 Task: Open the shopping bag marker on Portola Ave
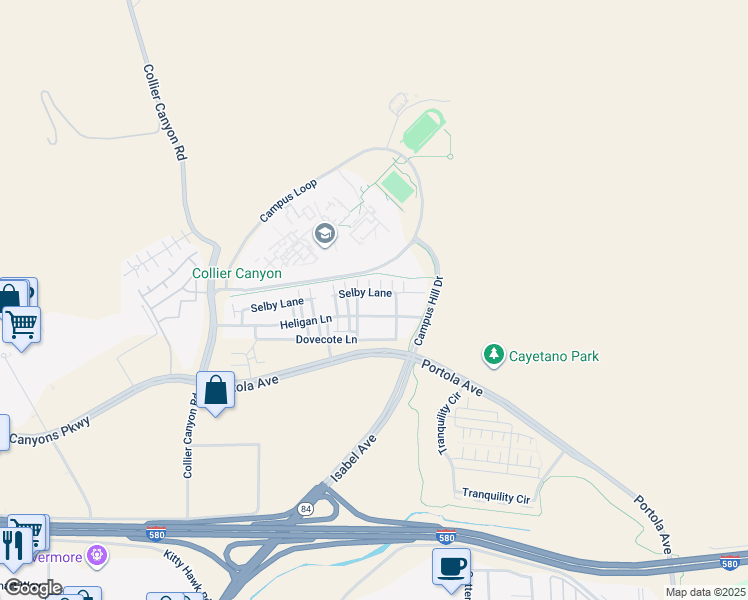click(x=216, y=392)
